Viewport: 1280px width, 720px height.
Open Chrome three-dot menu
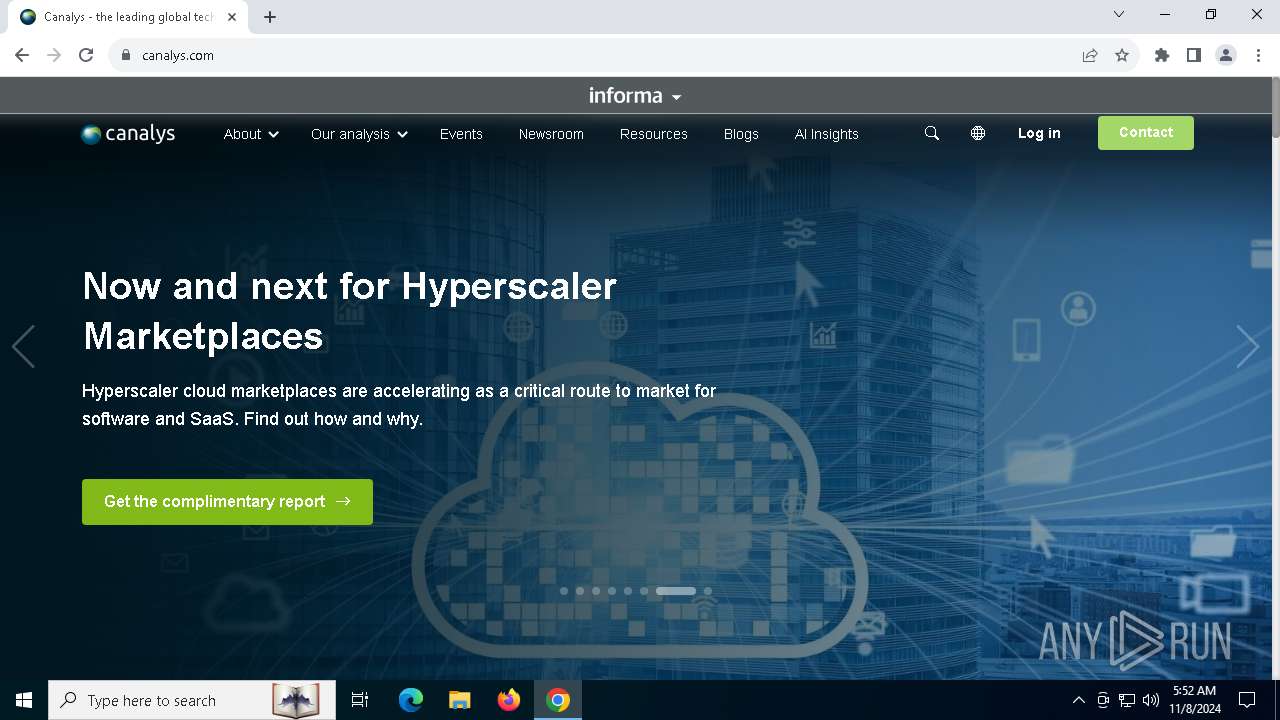click(x=1258, y=55)
